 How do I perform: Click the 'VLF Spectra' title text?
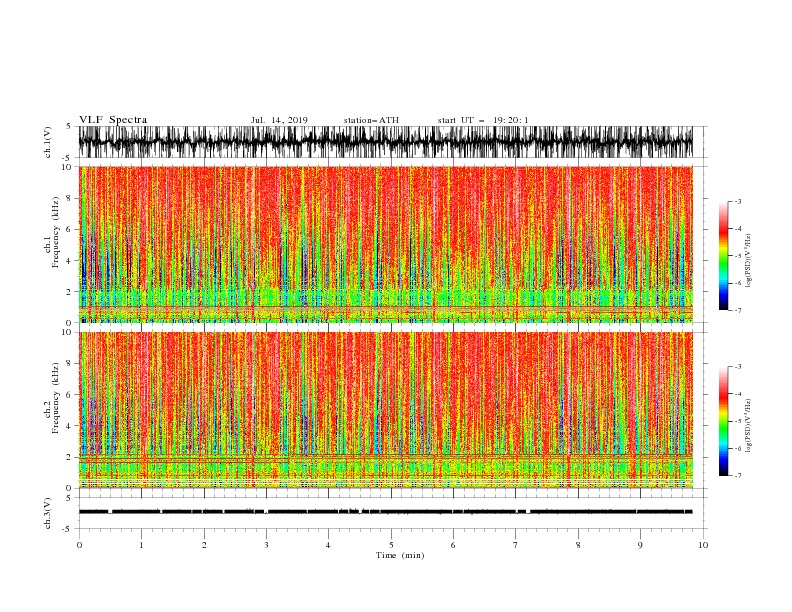coord(113,120)
